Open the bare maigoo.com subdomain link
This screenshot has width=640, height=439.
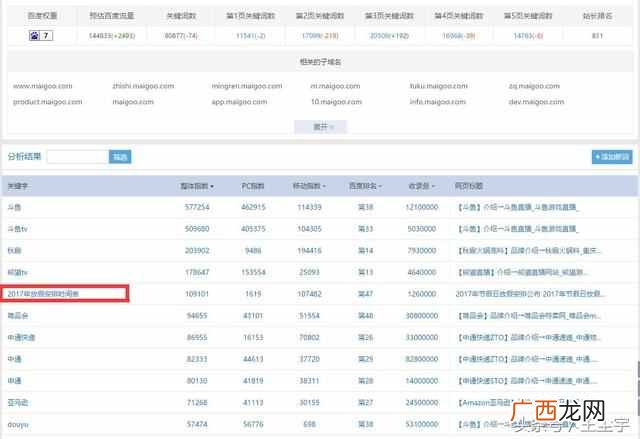133,102
